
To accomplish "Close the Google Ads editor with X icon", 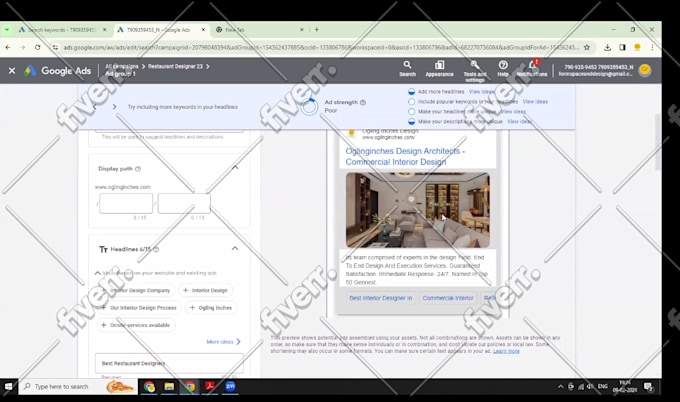I will pyautogui.click(x=12, y=70).
